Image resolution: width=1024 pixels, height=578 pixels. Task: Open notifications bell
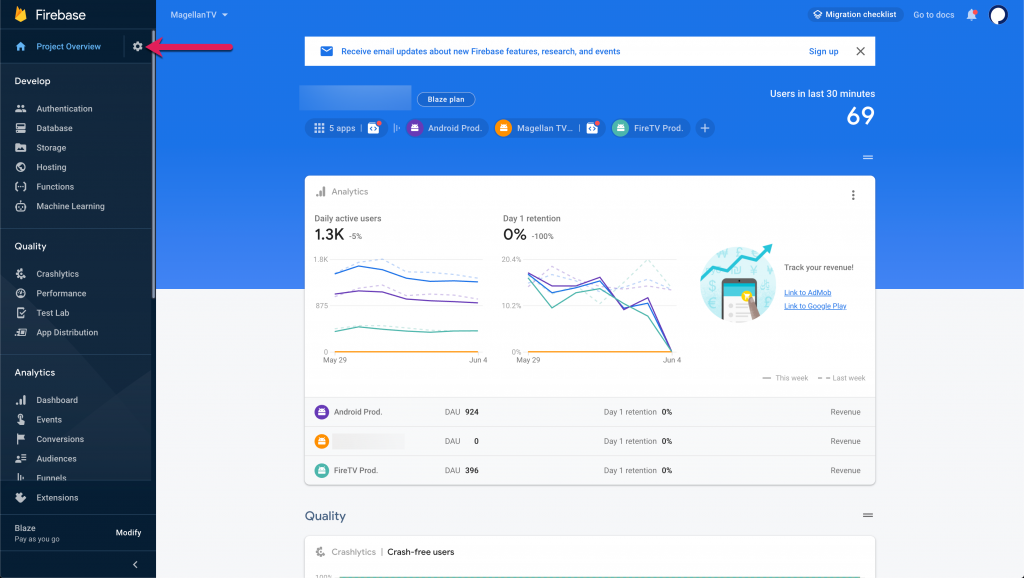tap(972, 14)
